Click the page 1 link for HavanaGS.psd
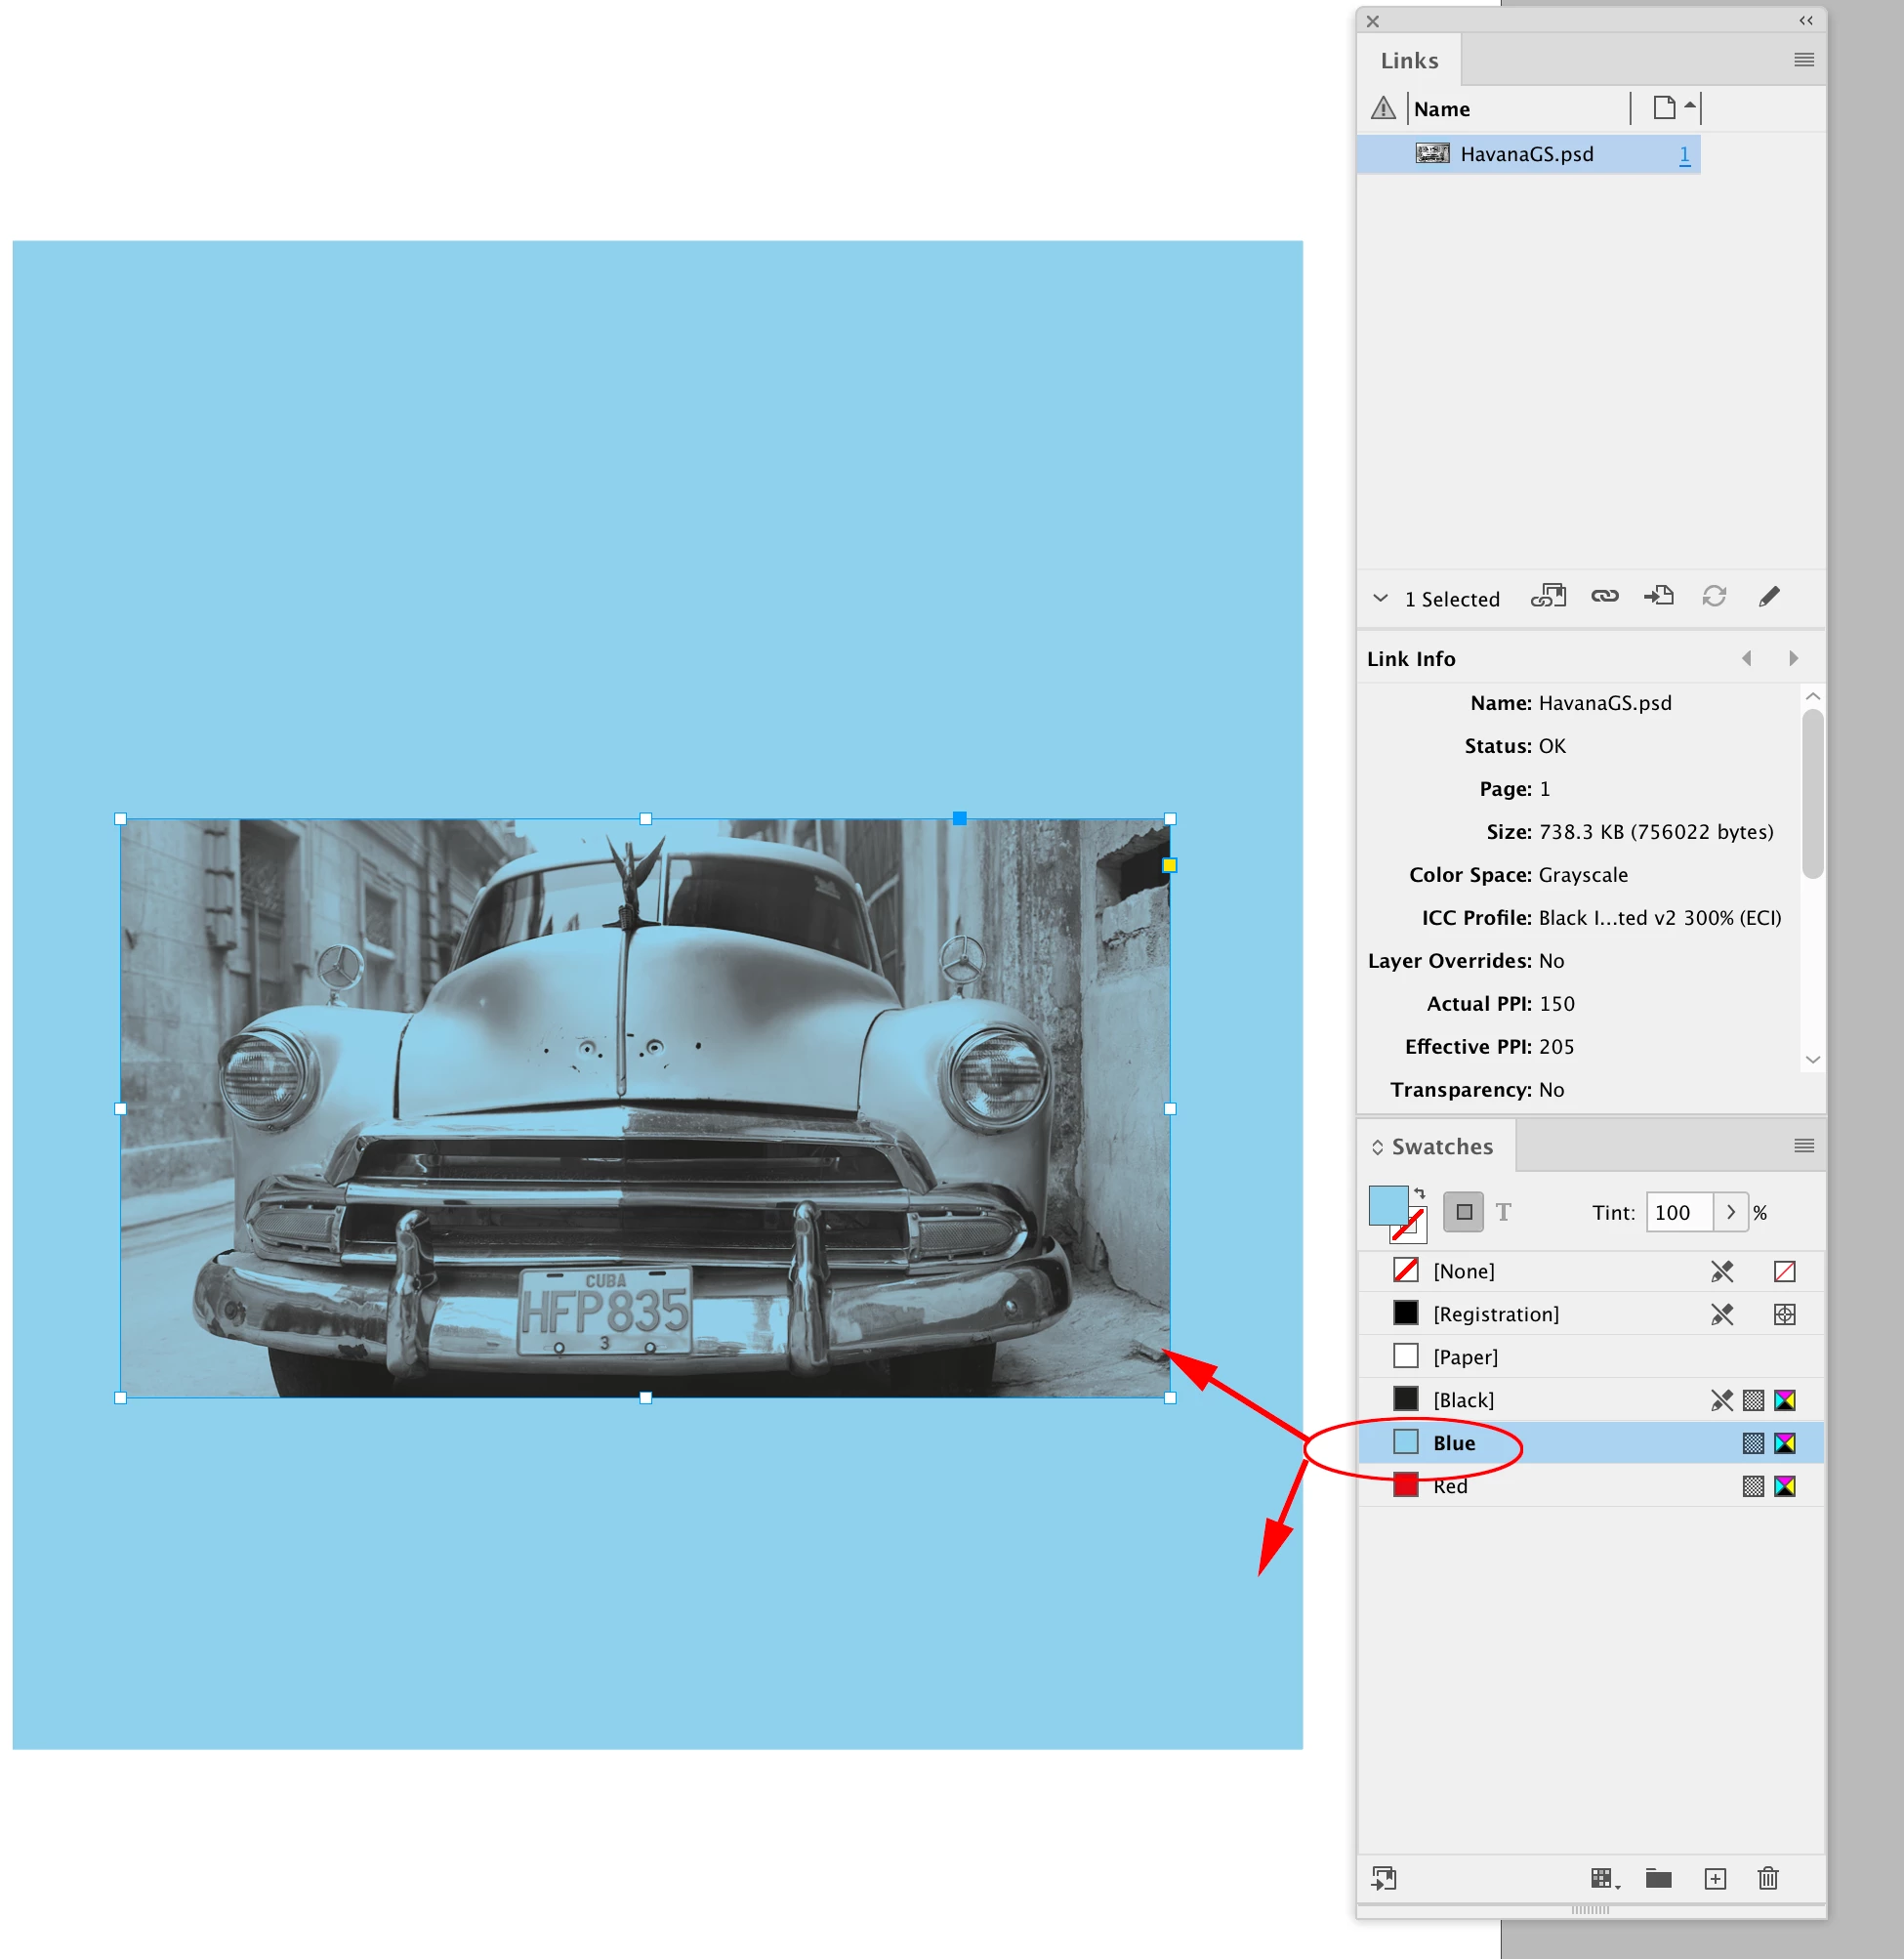1904x1959 pixels. (1685, 154)
